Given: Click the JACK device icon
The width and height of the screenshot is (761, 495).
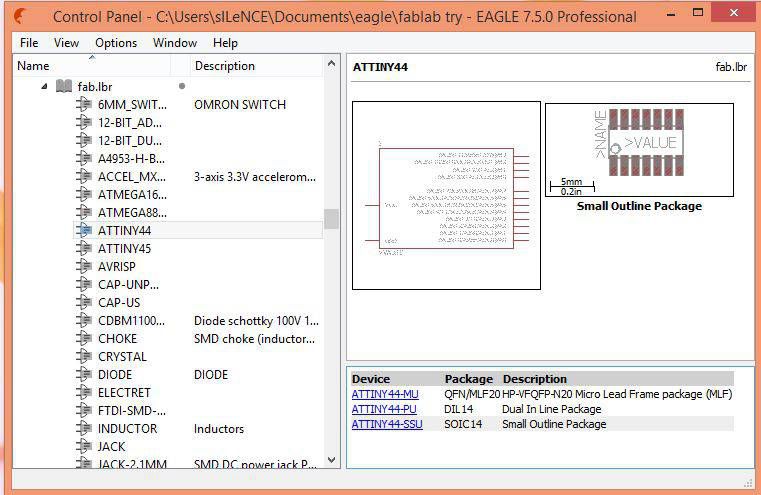Looking at the screenshot, I should click(84, 446).
